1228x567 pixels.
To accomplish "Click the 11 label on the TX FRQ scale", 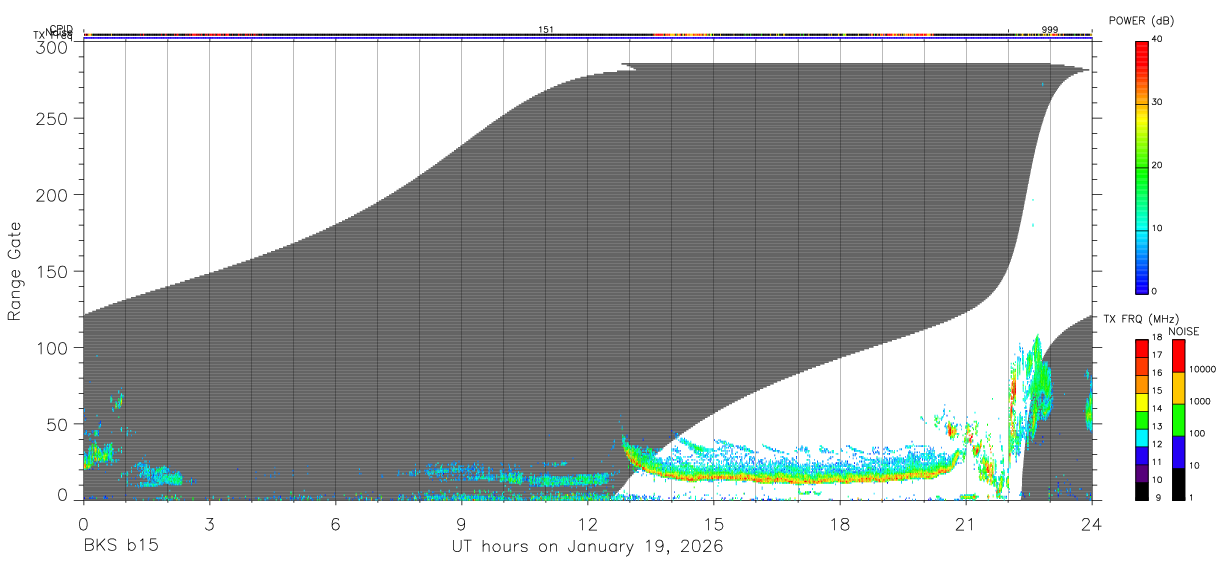I will point(1158,462).
